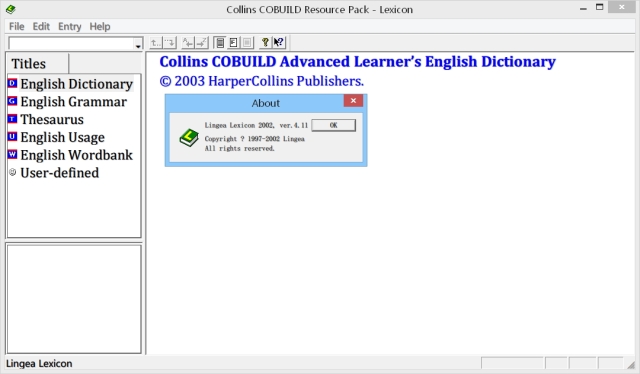Activate the context help cursor icon
The image size is (640, 374).
point(279,42)
